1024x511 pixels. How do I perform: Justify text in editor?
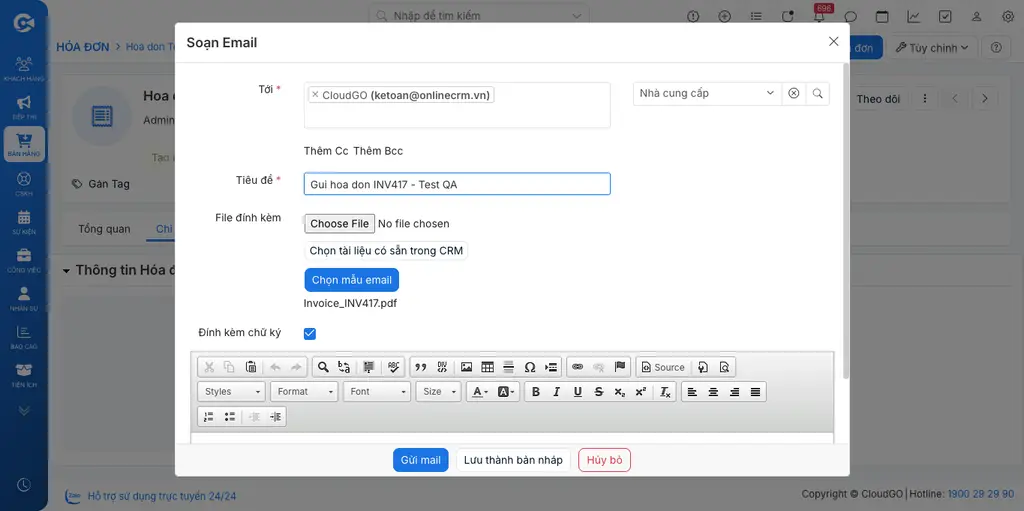pos(756,391)
